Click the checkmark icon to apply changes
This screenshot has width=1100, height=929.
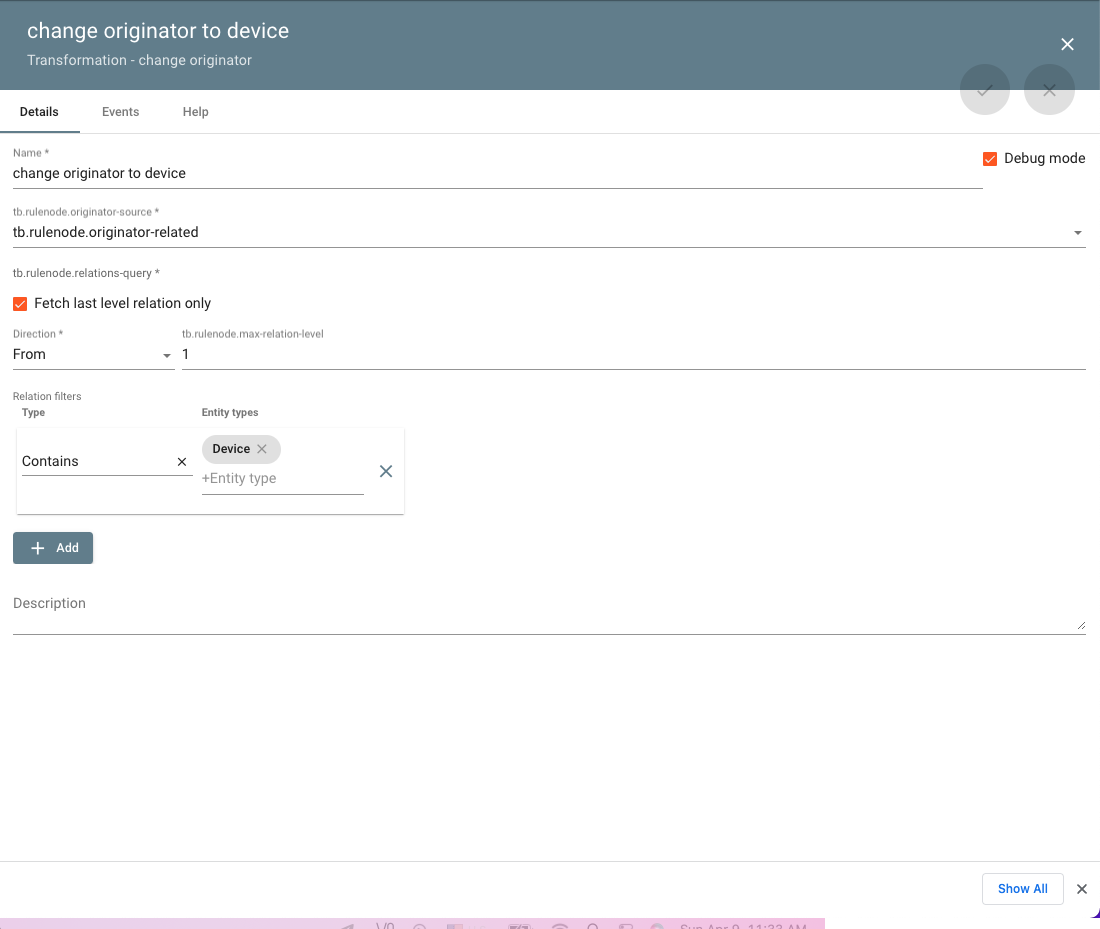pos(984,90)
